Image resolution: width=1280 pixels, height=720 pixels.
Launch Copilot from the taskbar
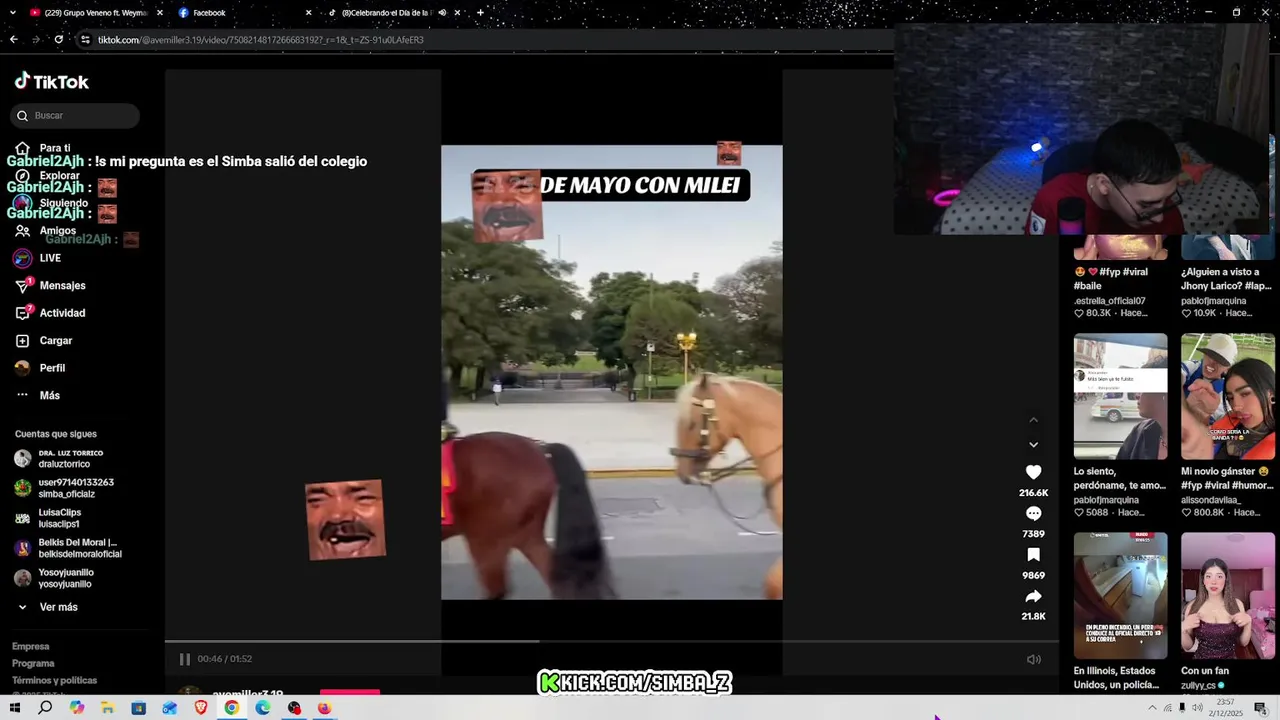pyautogui.click(x=77, y=708)
